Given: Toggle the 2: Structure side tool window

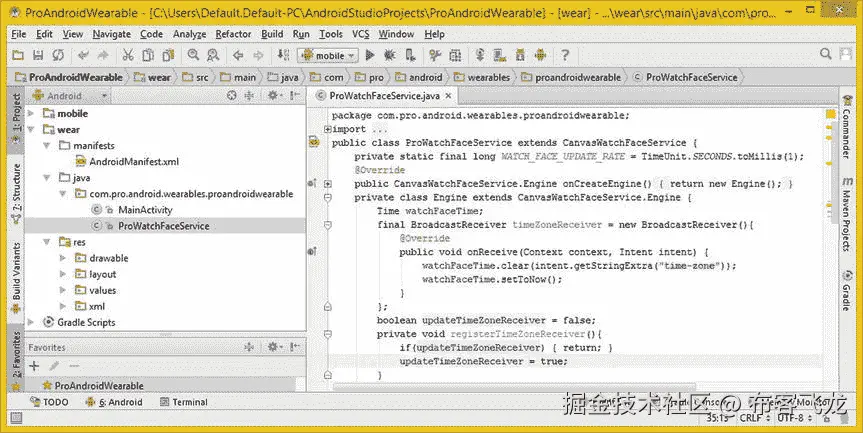Looking at the screenshot, I should coord(17,193).
